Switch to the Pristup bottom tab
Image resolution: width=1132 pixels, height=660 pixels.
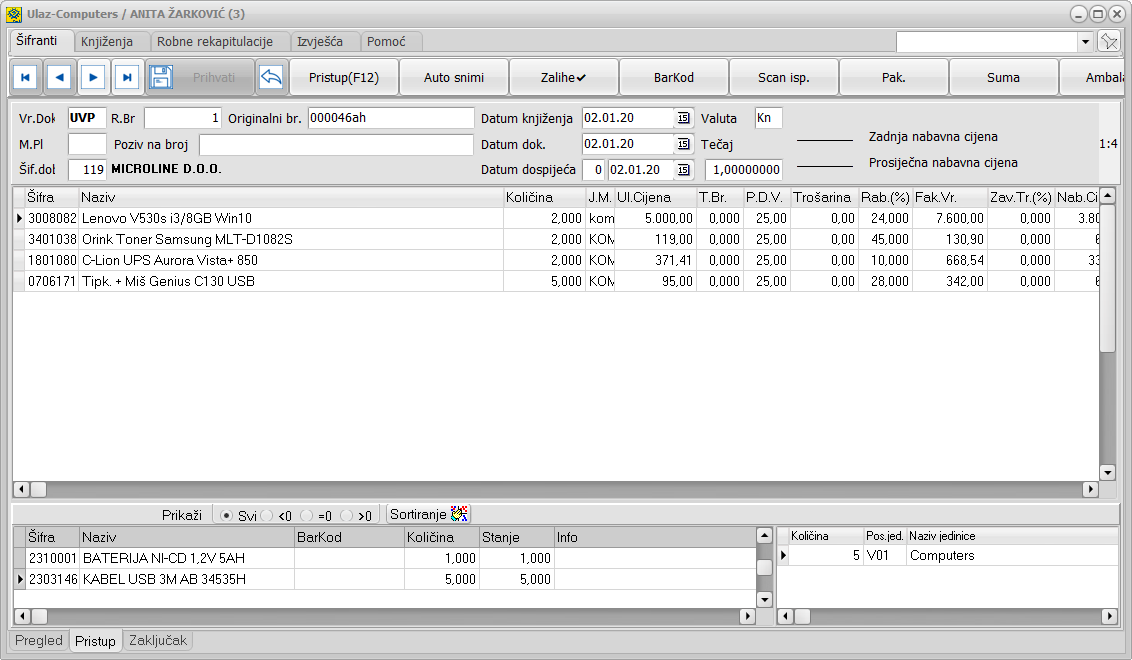point(95,641)
